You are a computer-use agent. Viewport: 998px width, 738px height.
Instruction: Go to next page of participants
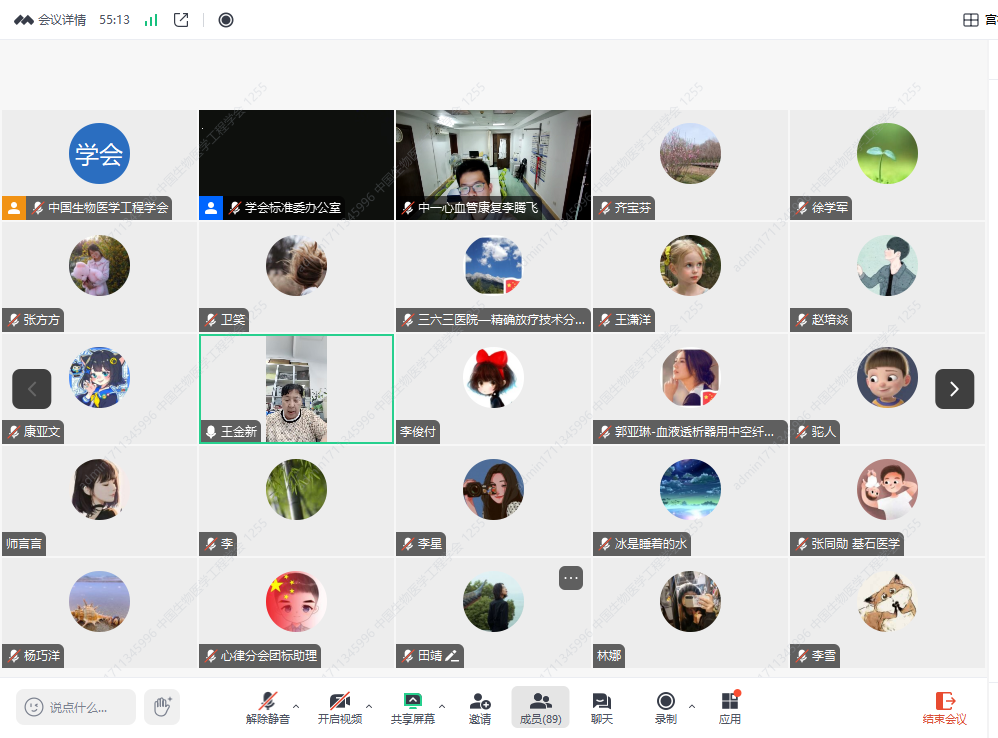[954, 389]
